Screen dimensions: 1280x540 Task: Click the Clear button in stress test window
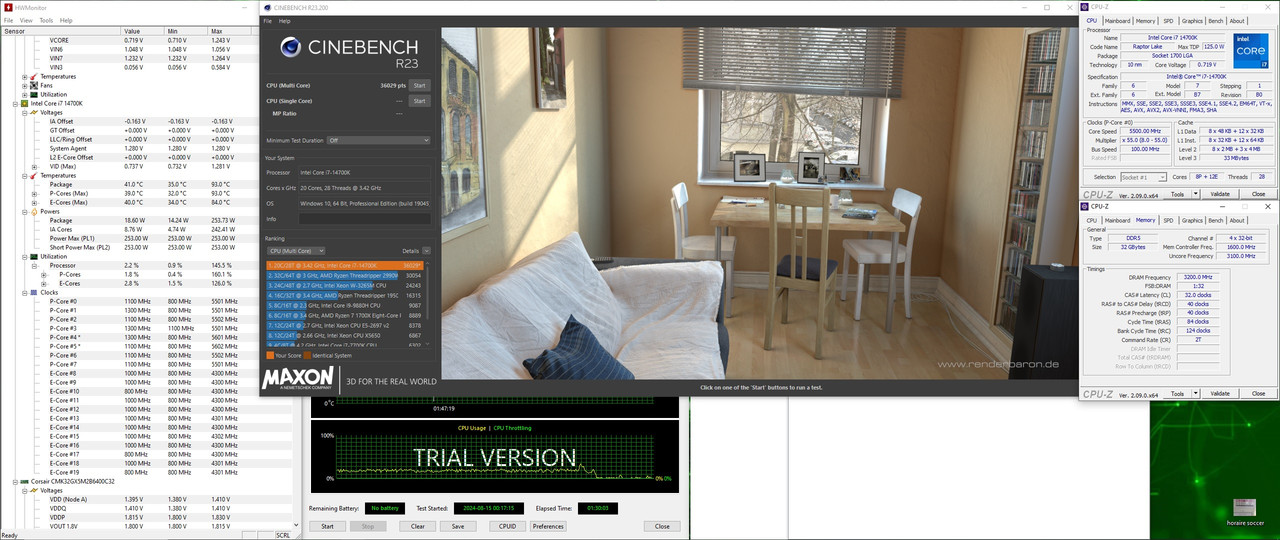point(418,526)
